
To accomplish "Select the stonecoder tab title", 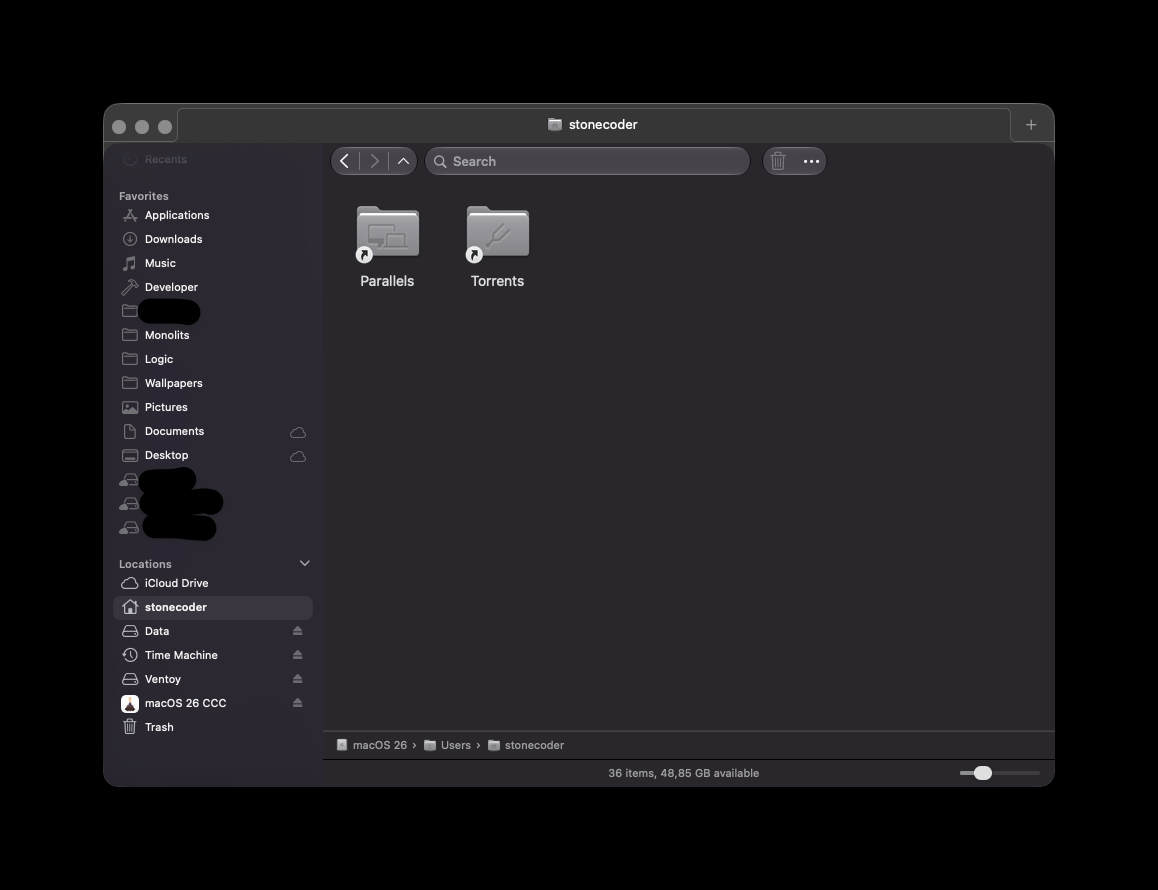I will pyautogui.click(x=593, y=124).
